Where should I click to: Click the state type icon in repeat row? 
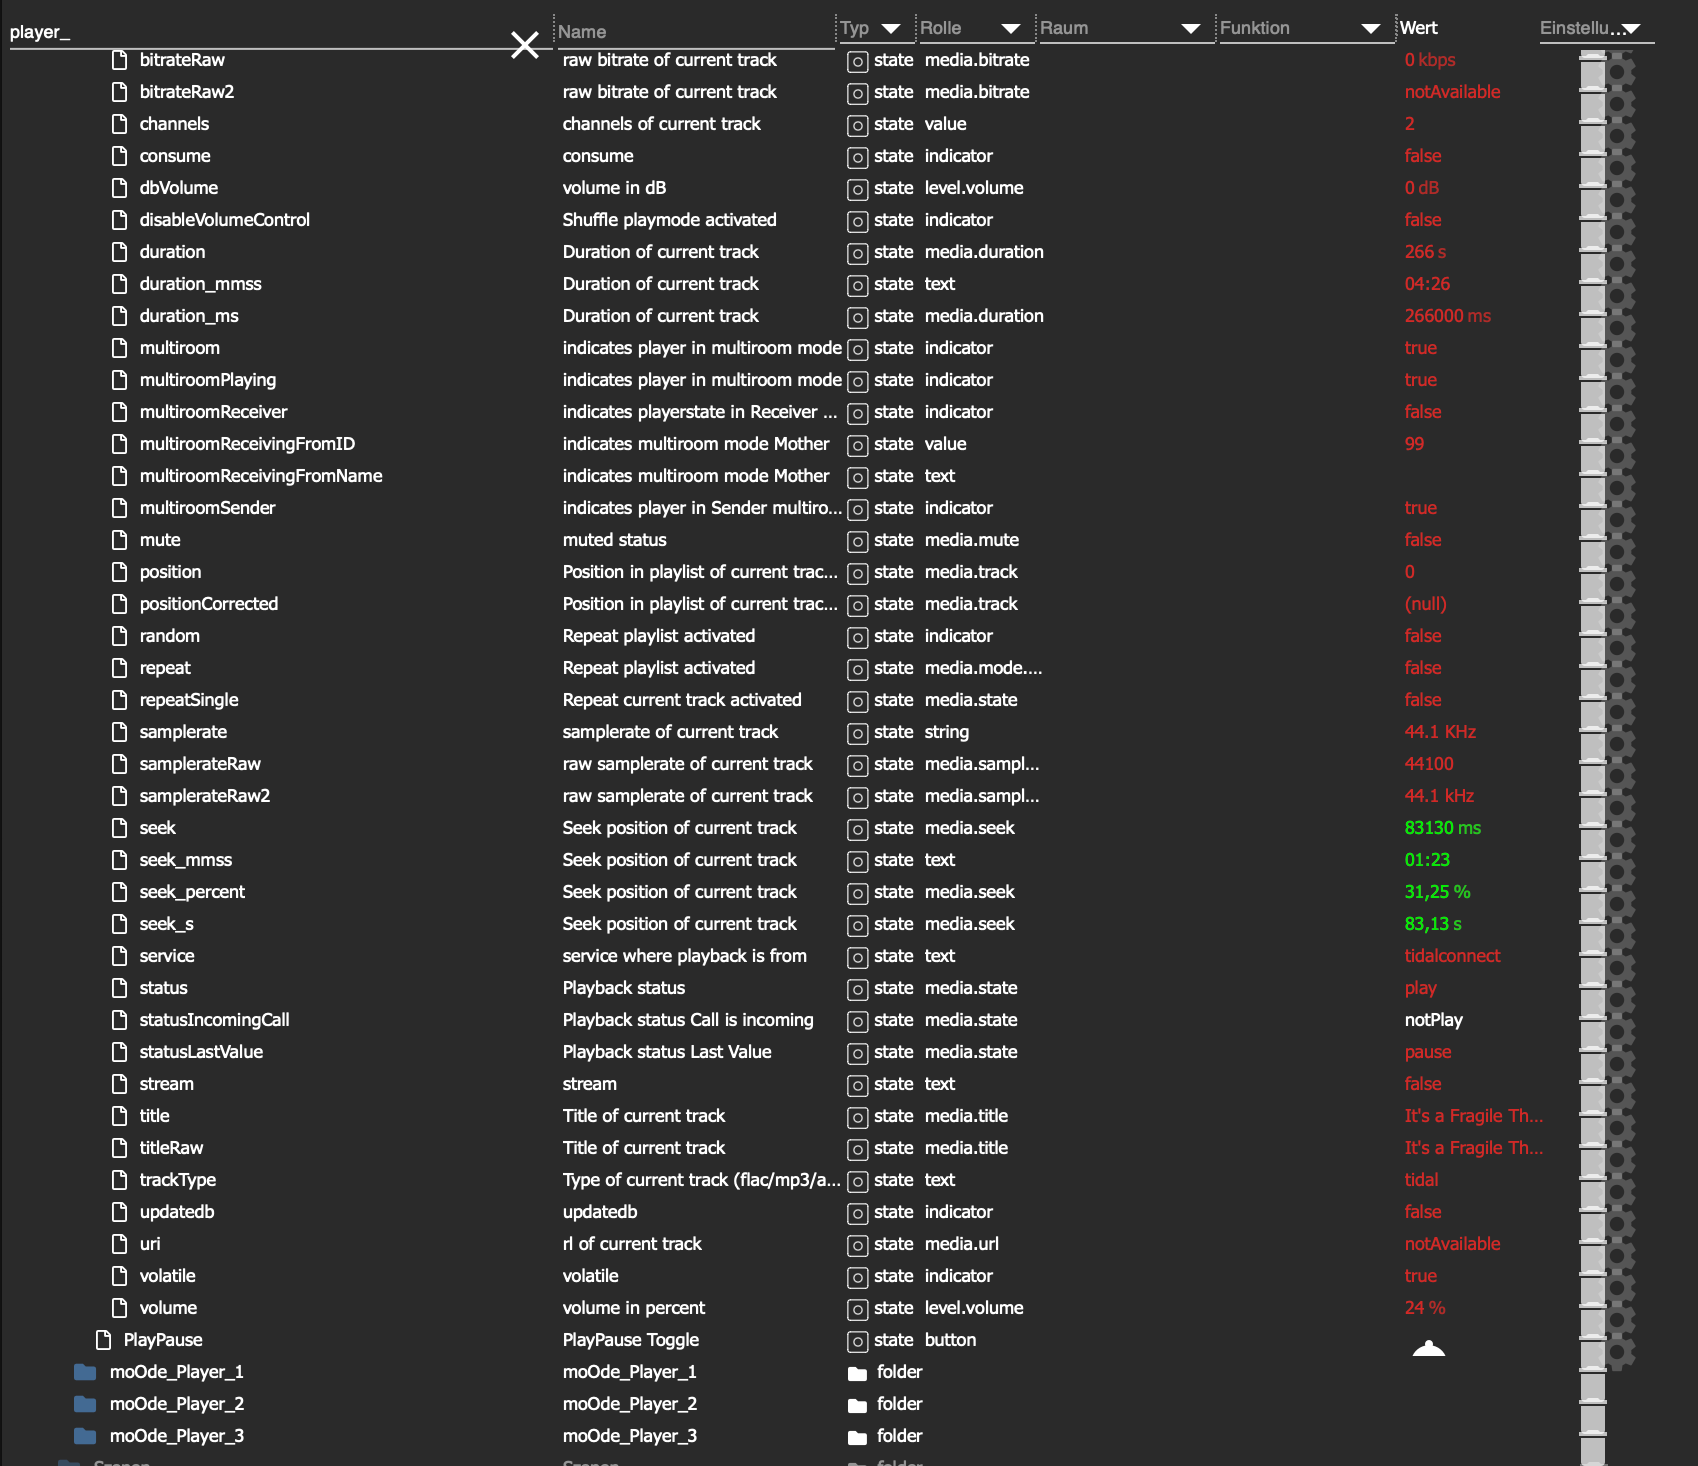click(857, 669)
